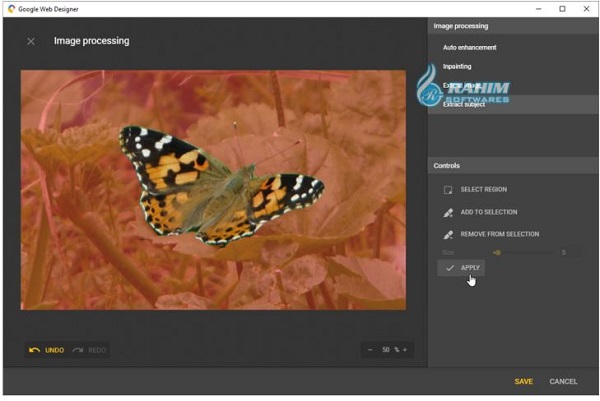Choose Extract subject option

click(465, 104)
